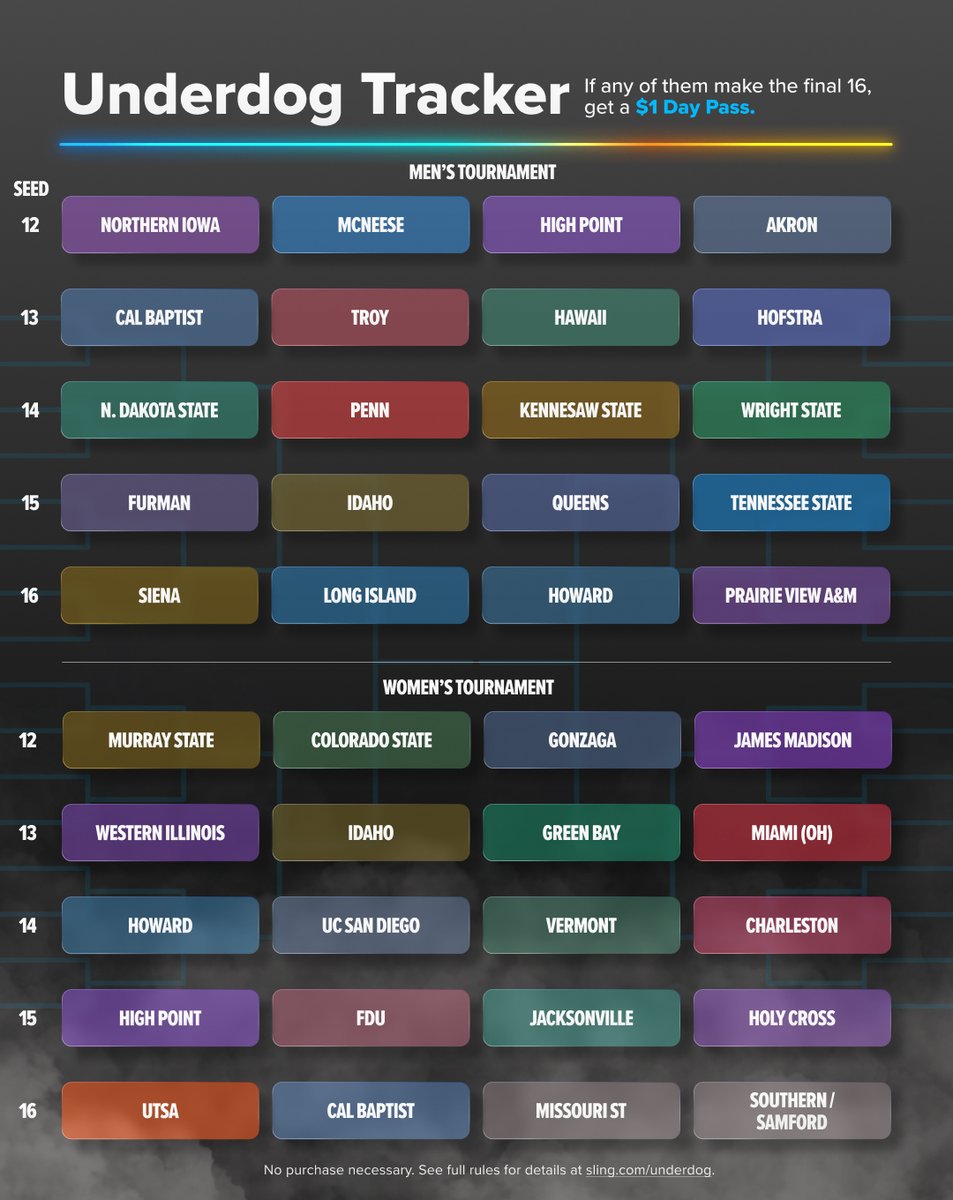Click the Queens team box
This screenshot has width=953, height=1200.
[581, 503]
